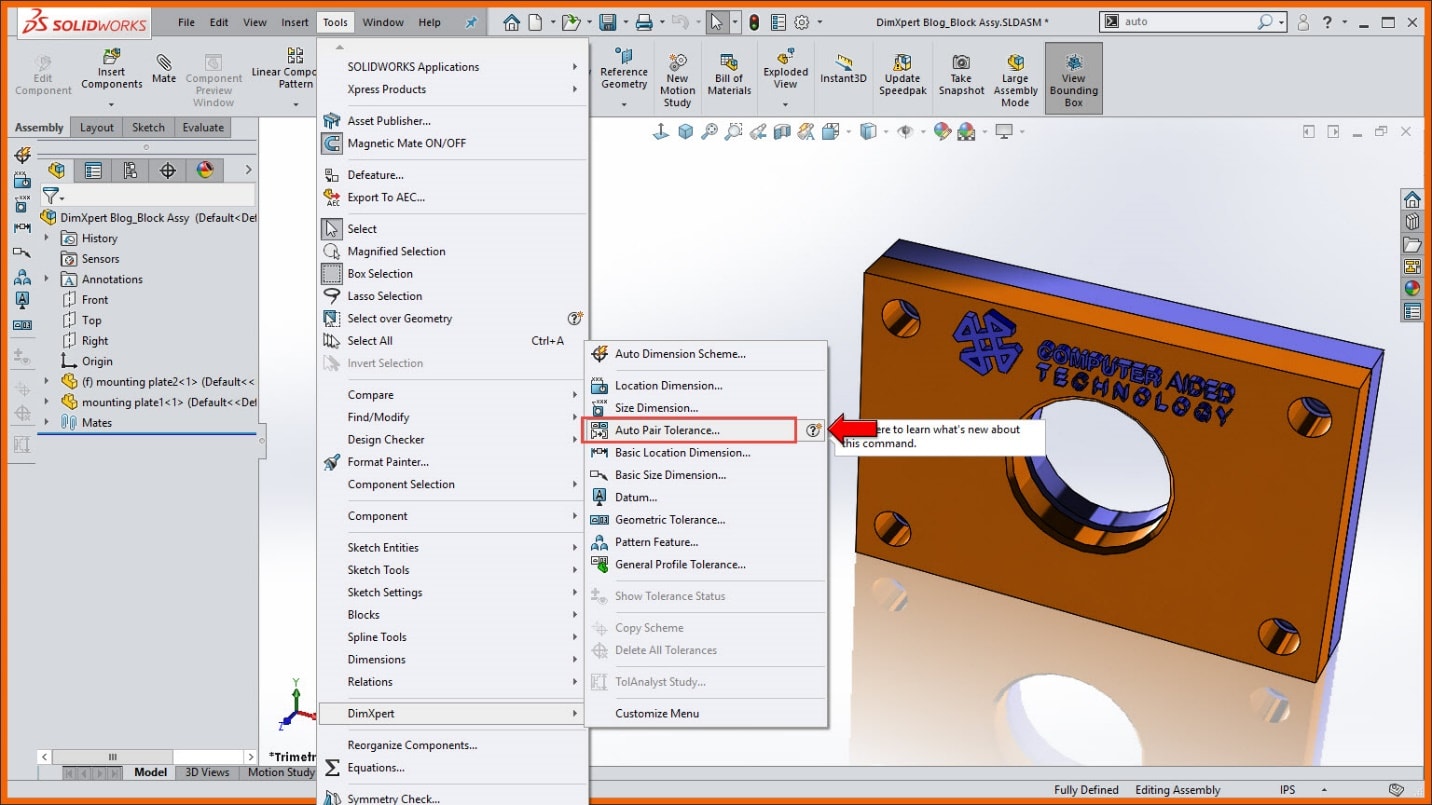1432x805 pixels.
Task: Click Customize Menu in the submenu
Action: (657, 713)
